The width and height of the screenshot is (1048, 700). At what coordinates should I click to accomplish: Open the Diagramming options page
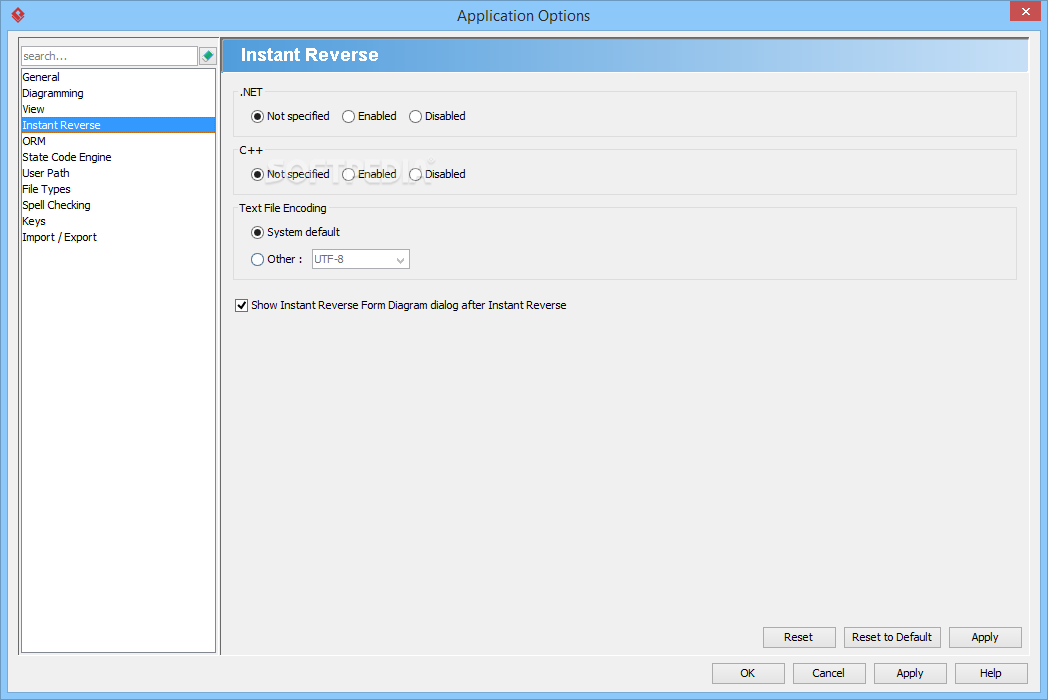(x=118, y=93)
